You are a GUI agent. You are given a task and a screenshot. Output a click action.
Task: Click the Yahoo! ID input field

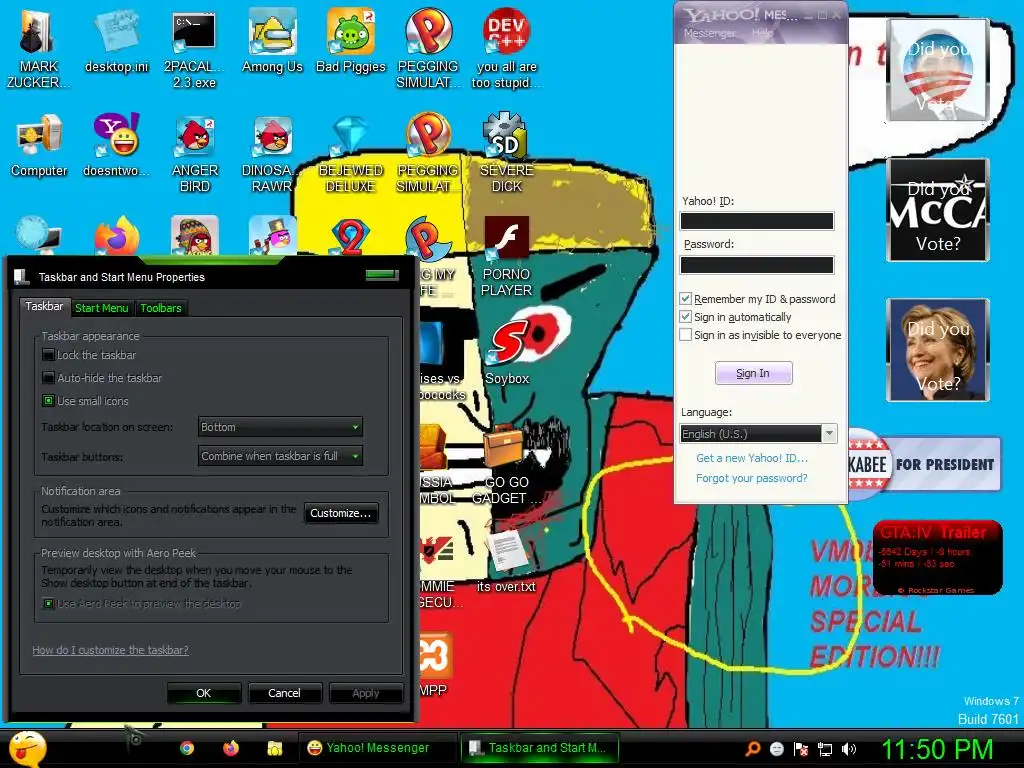[x=757, y=221]
